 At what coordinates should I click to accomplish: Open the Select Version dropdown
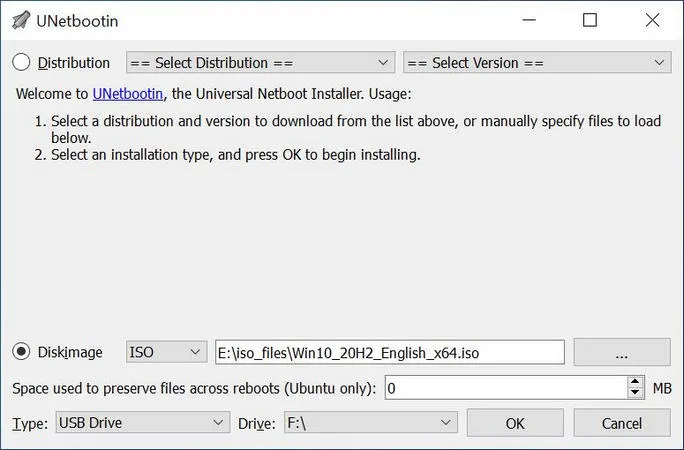pyautogui.click(x=536, y=63)
